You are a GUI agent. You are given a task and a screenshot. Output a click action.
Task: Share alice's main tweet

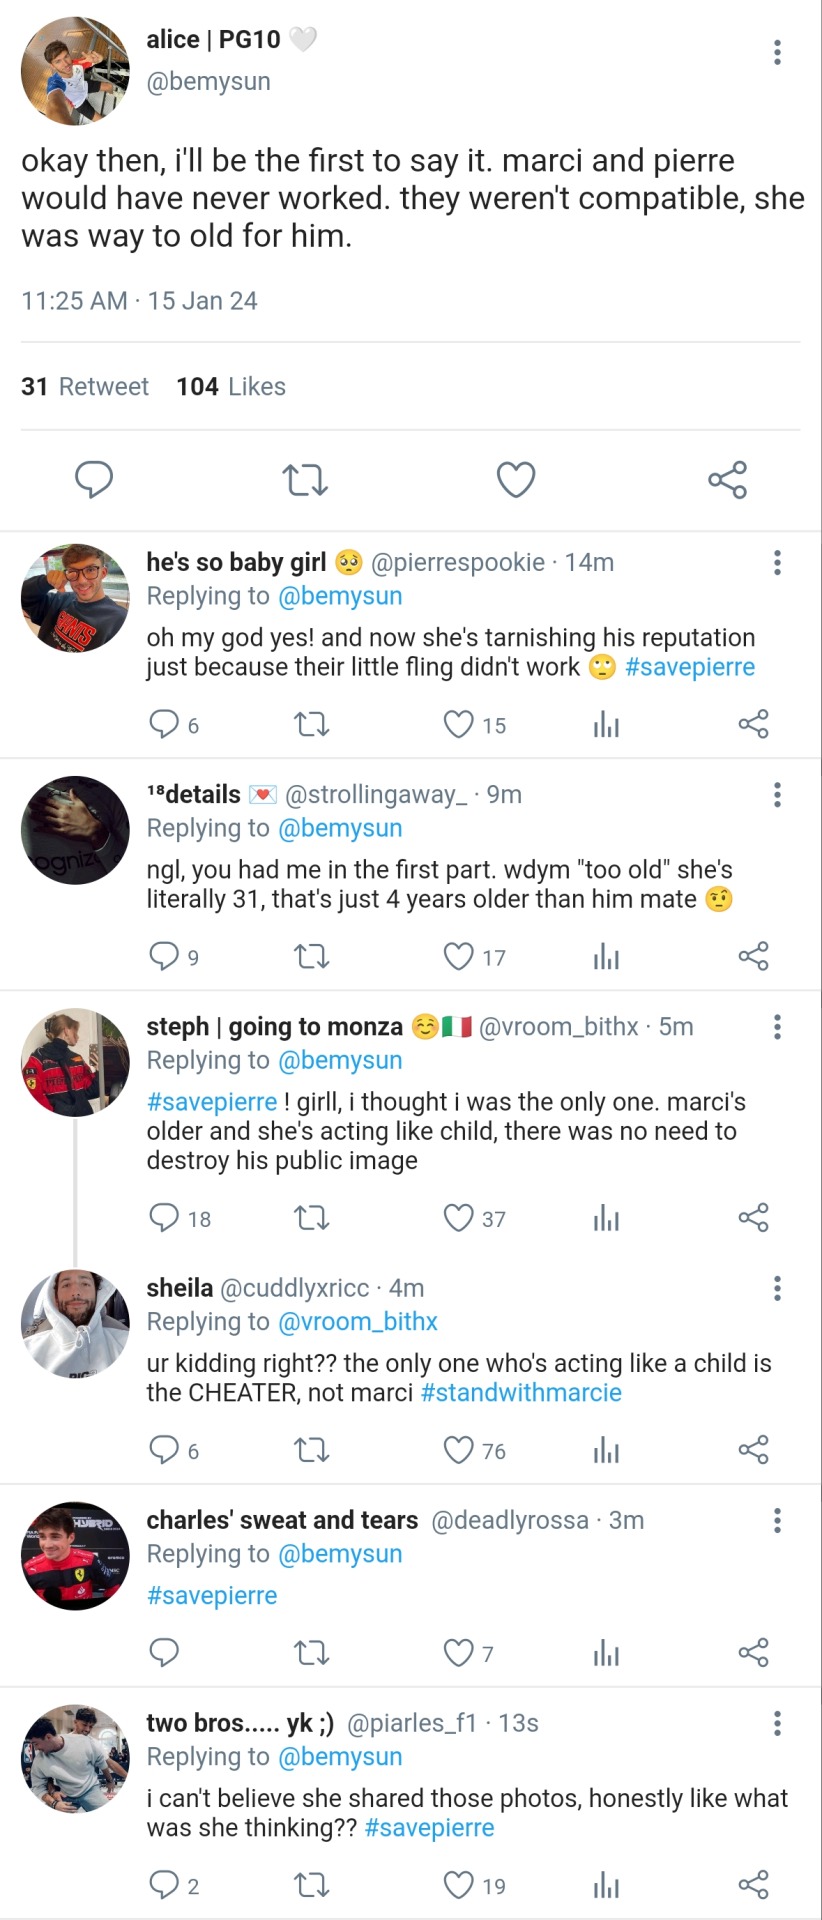tap(727, 480)
